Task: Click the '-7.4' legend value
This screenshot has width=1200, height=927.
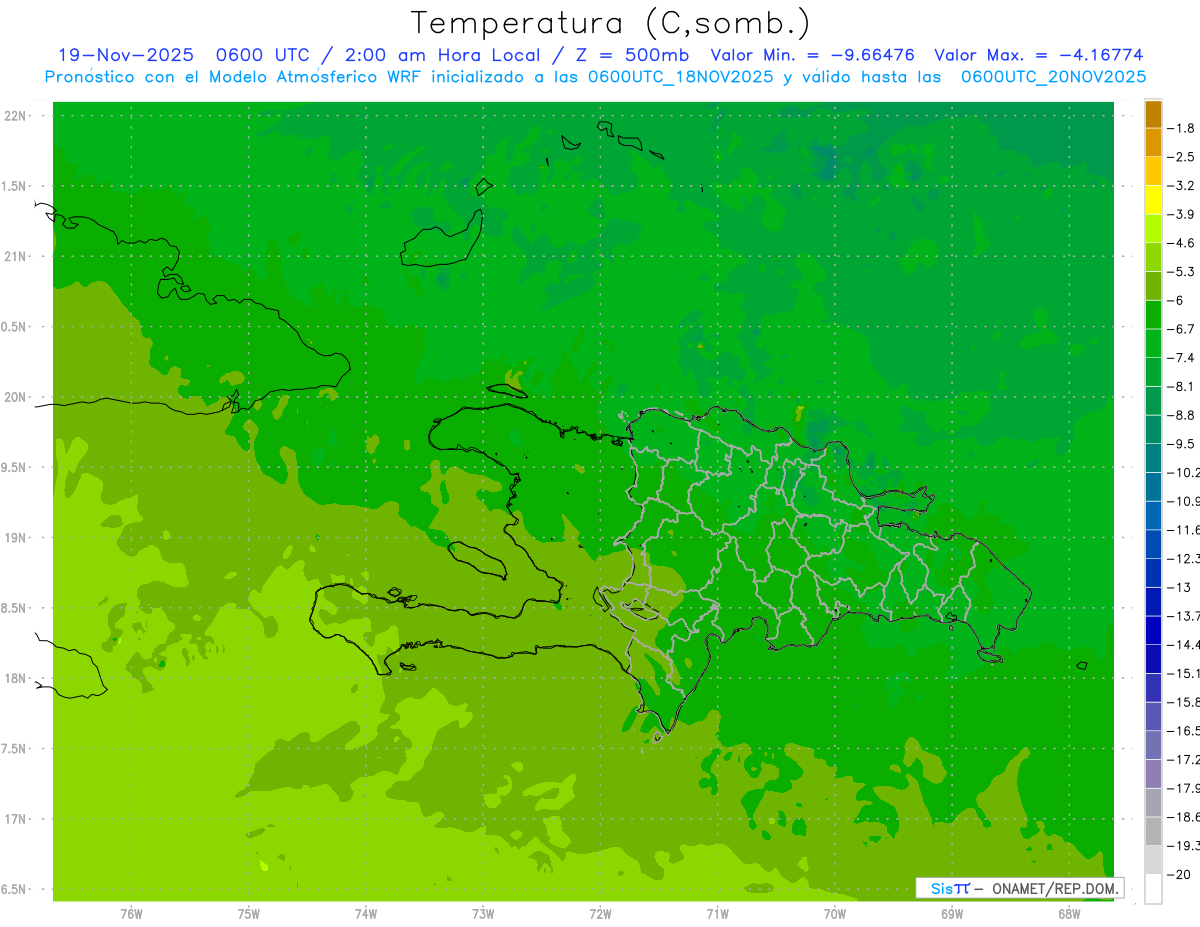Action: click(x=1181, y=358)
